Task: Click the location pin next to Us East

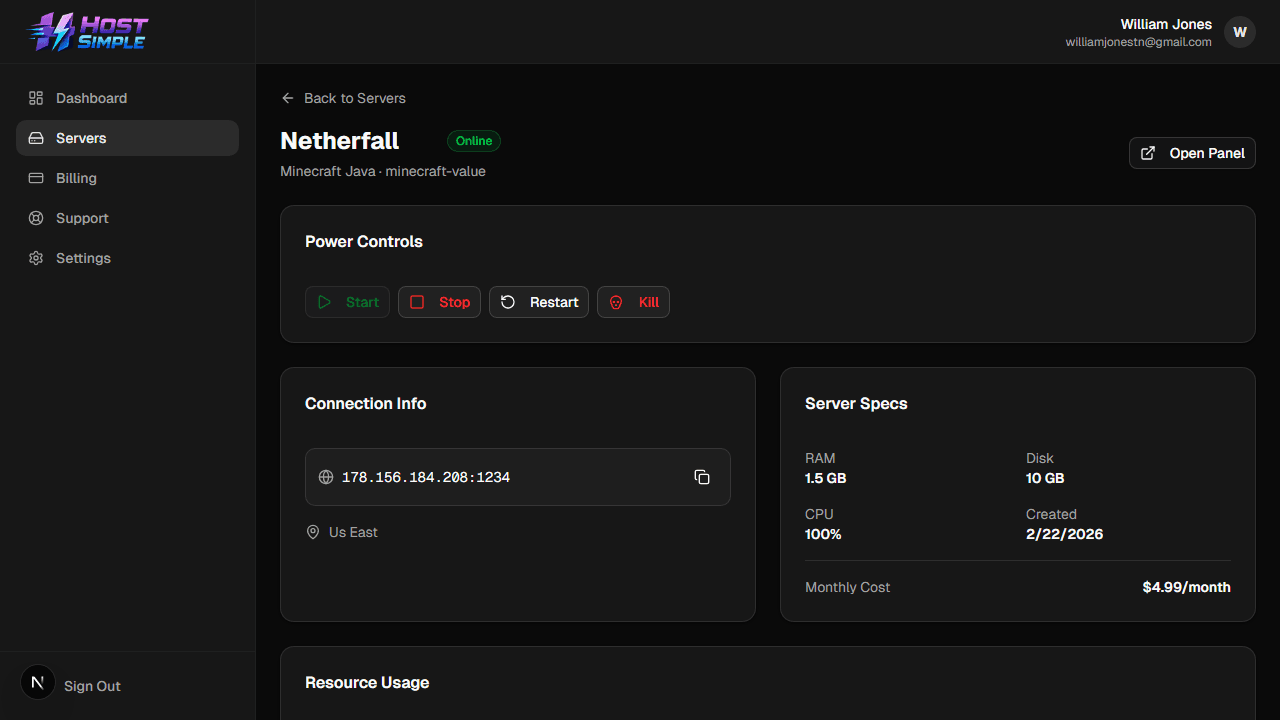Action: (x=313, y=532)
